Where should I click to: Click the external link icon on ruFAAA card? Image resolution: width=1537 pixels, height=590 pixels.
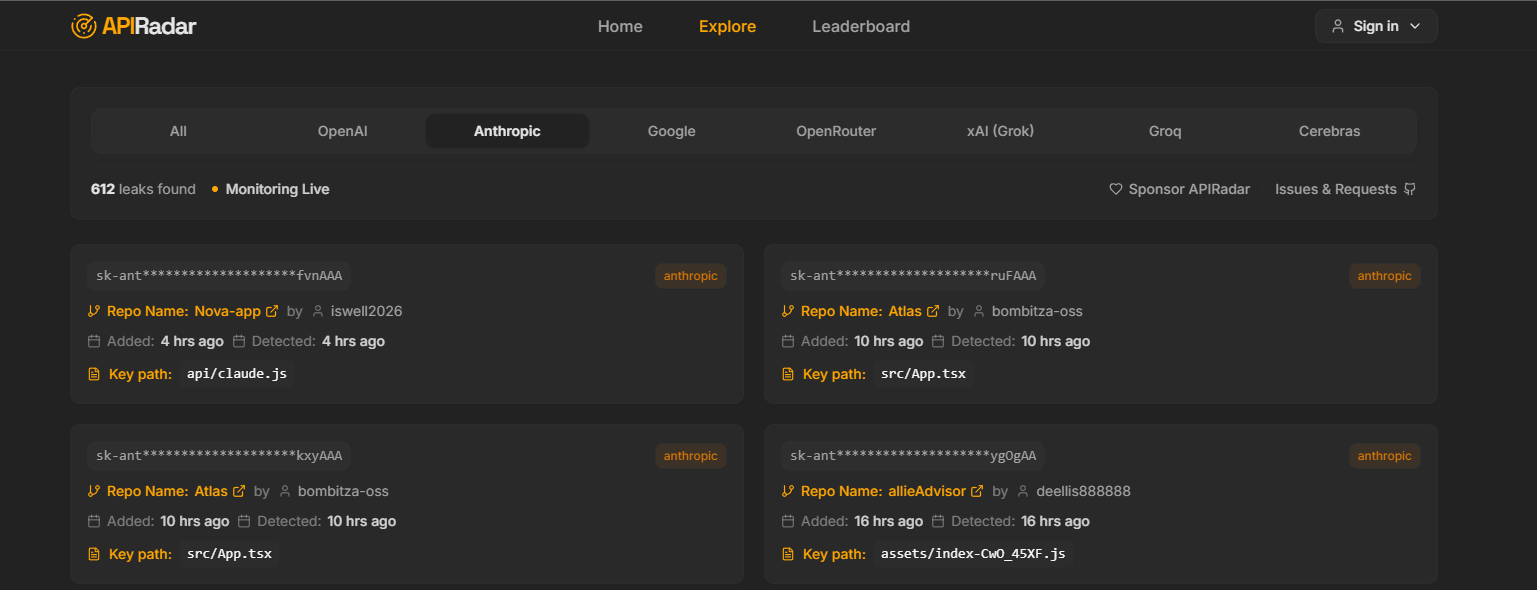click(x=933, y=311)
